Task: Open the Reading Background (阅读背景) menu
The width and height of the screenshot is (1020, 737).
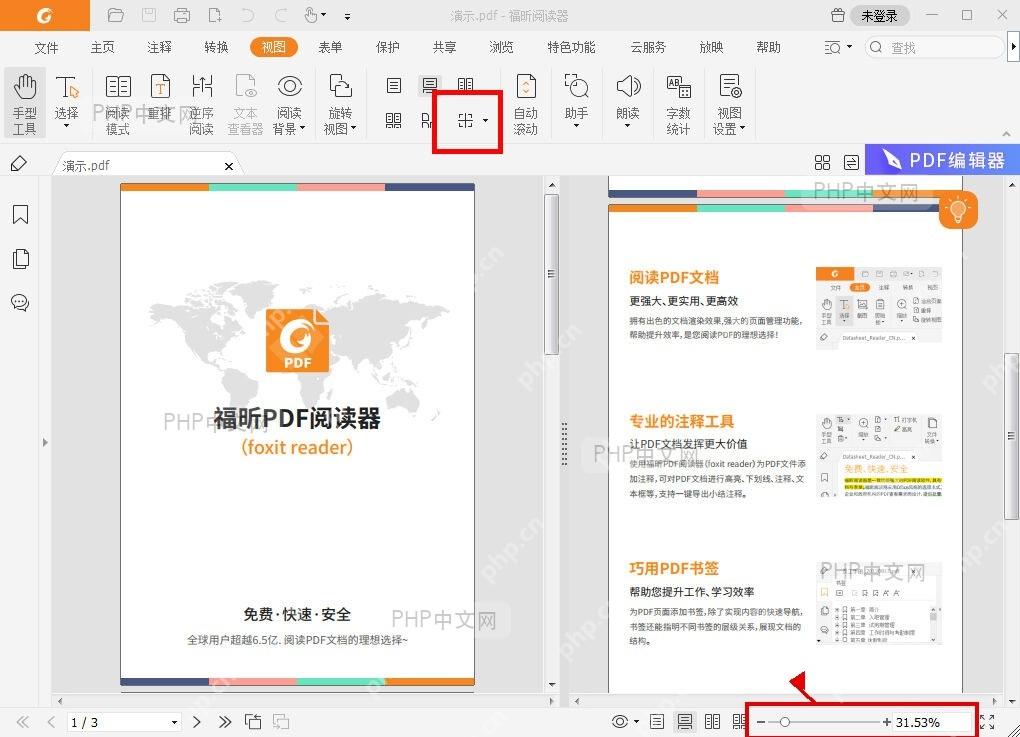Action: click(289, 103)
